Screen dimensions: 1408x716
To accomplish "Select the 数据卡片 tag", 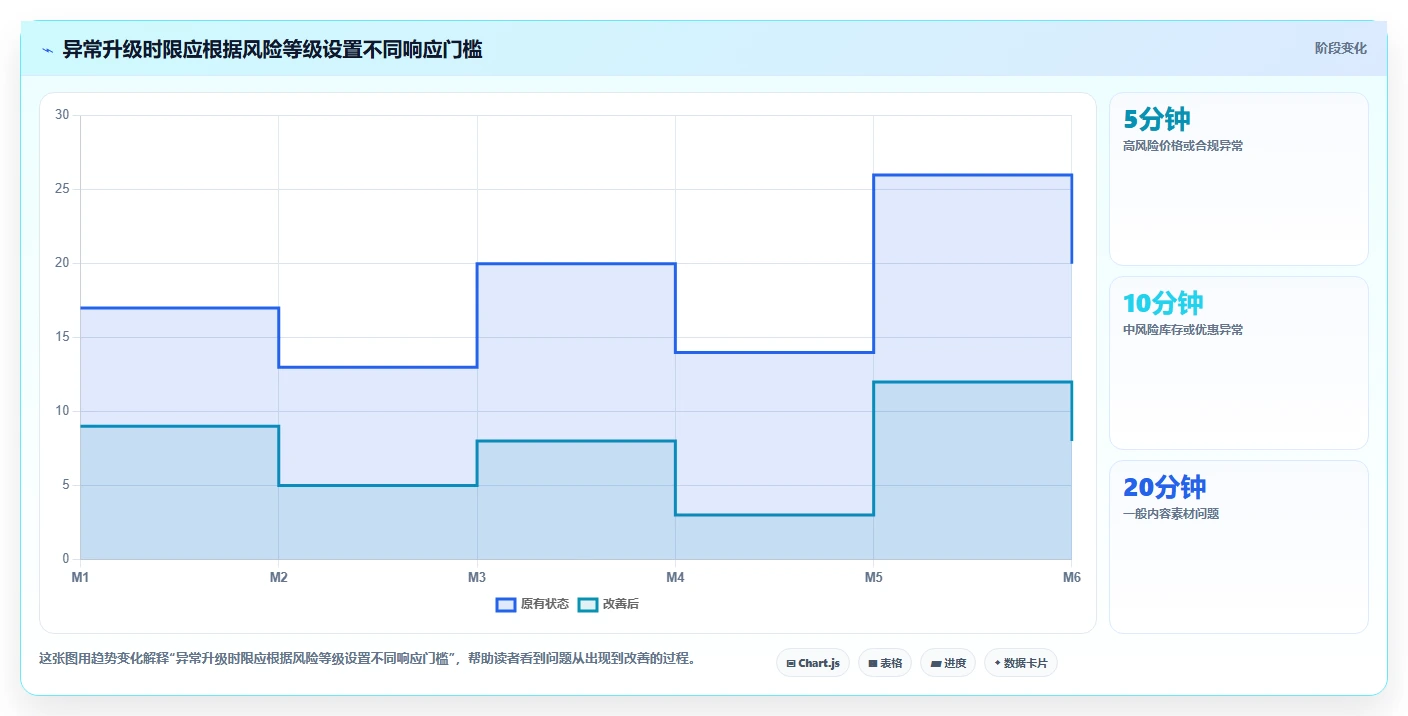I will point(1021,663).
